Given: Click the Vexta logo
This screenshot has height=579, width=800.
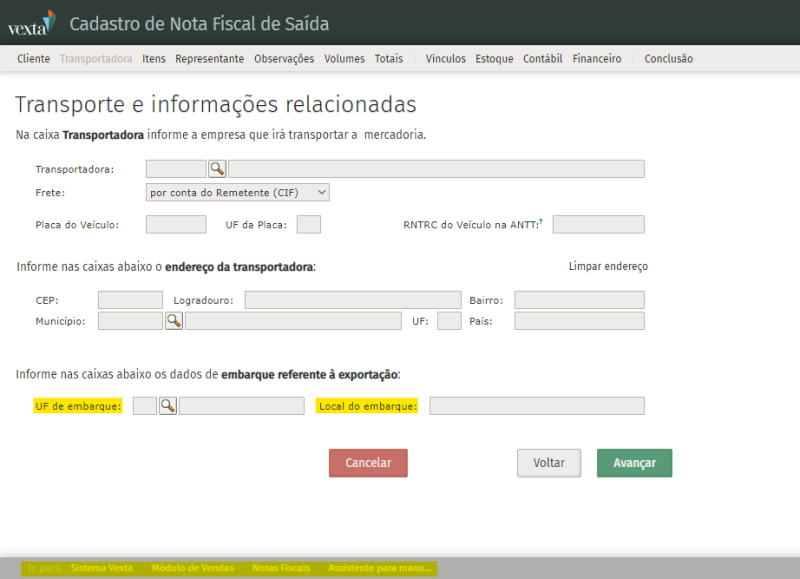Looking at the screenshot, I should 30,24.
